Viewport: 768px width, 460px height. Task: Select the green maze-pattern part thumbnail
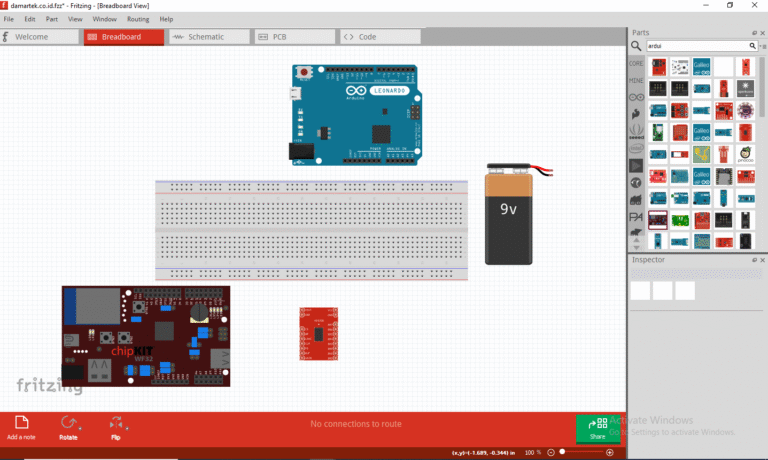[x=701, y=154]
